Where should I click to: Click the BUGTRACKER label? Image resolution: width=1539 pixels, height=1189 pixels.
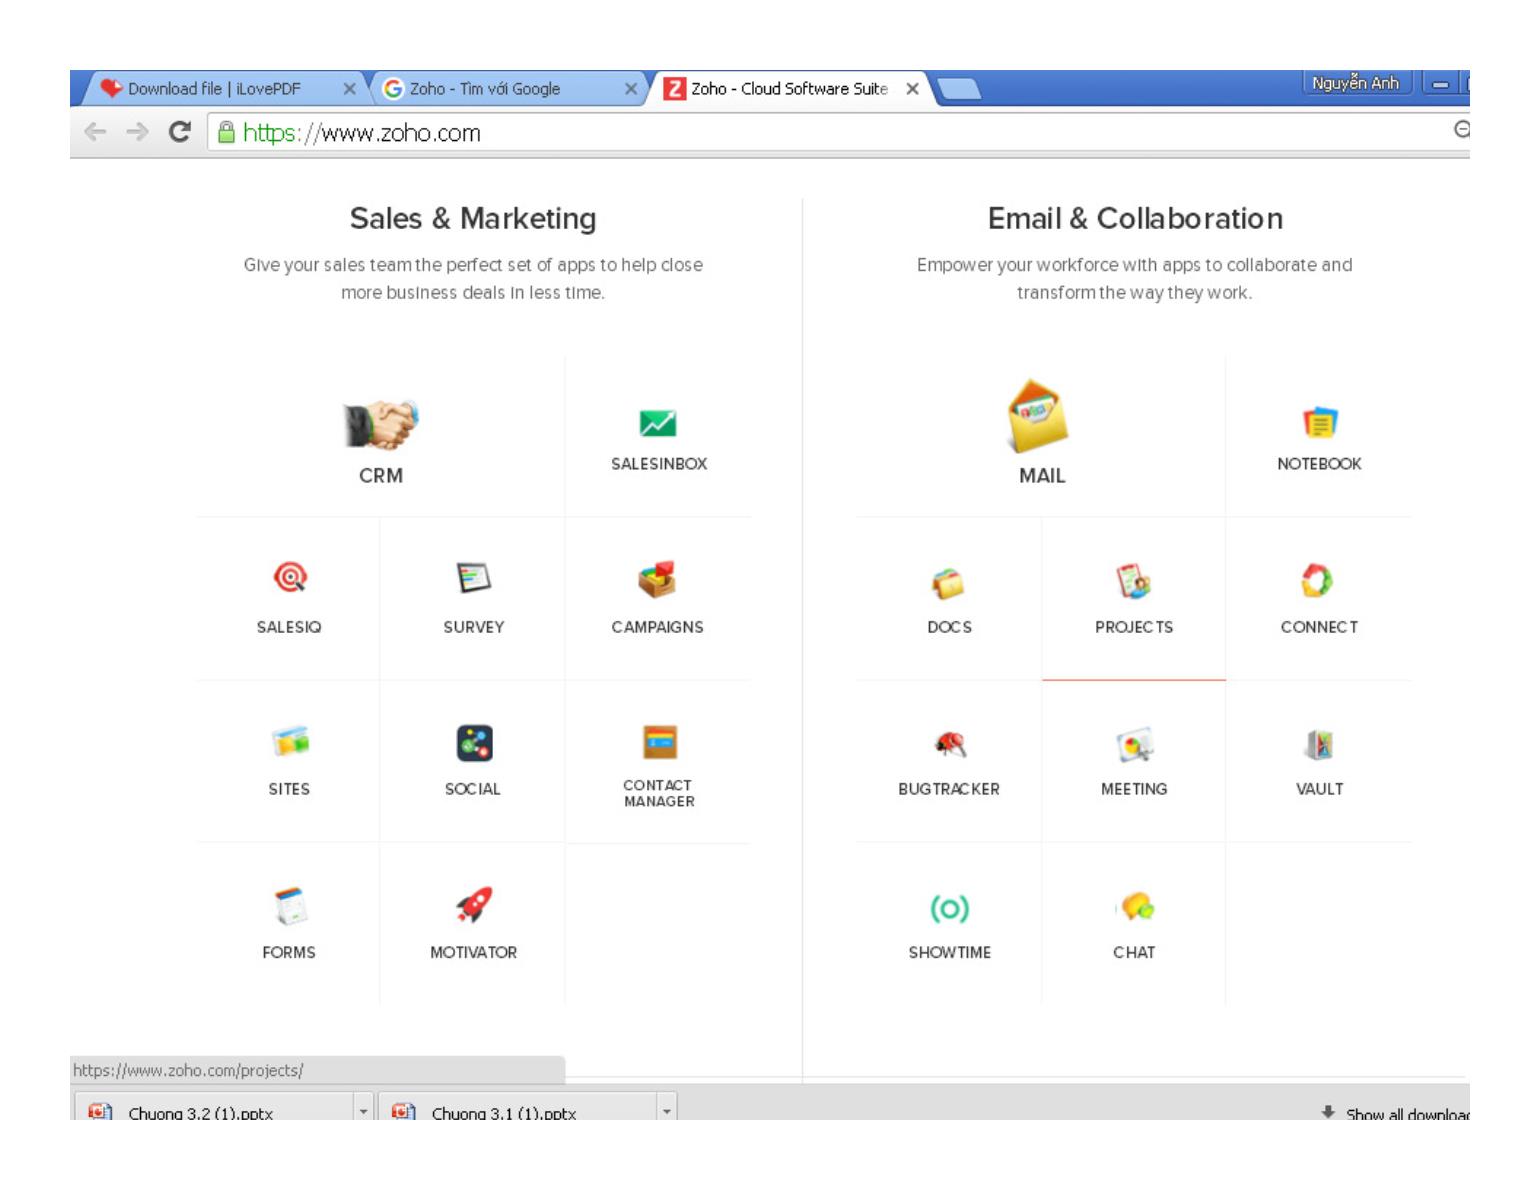tap(949, 789)
